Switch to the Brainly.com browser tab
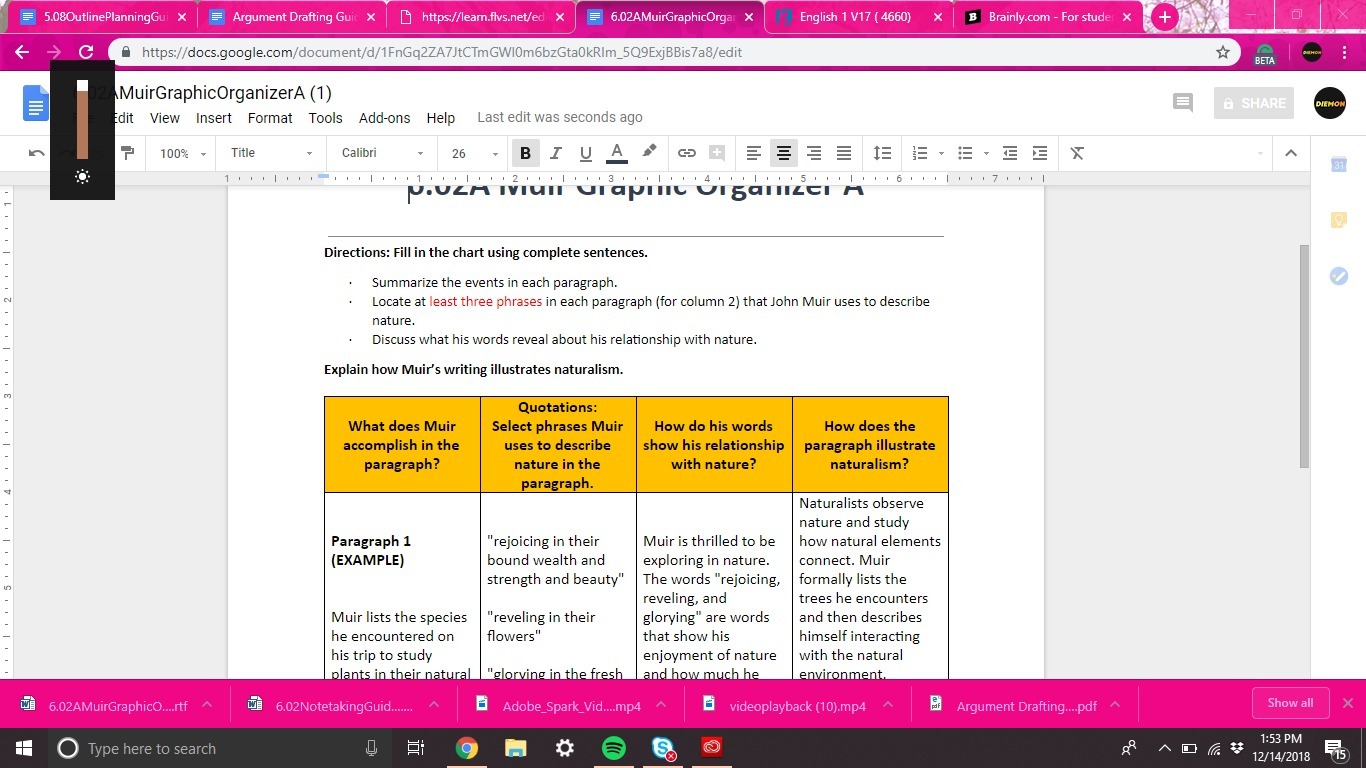 1048,17
